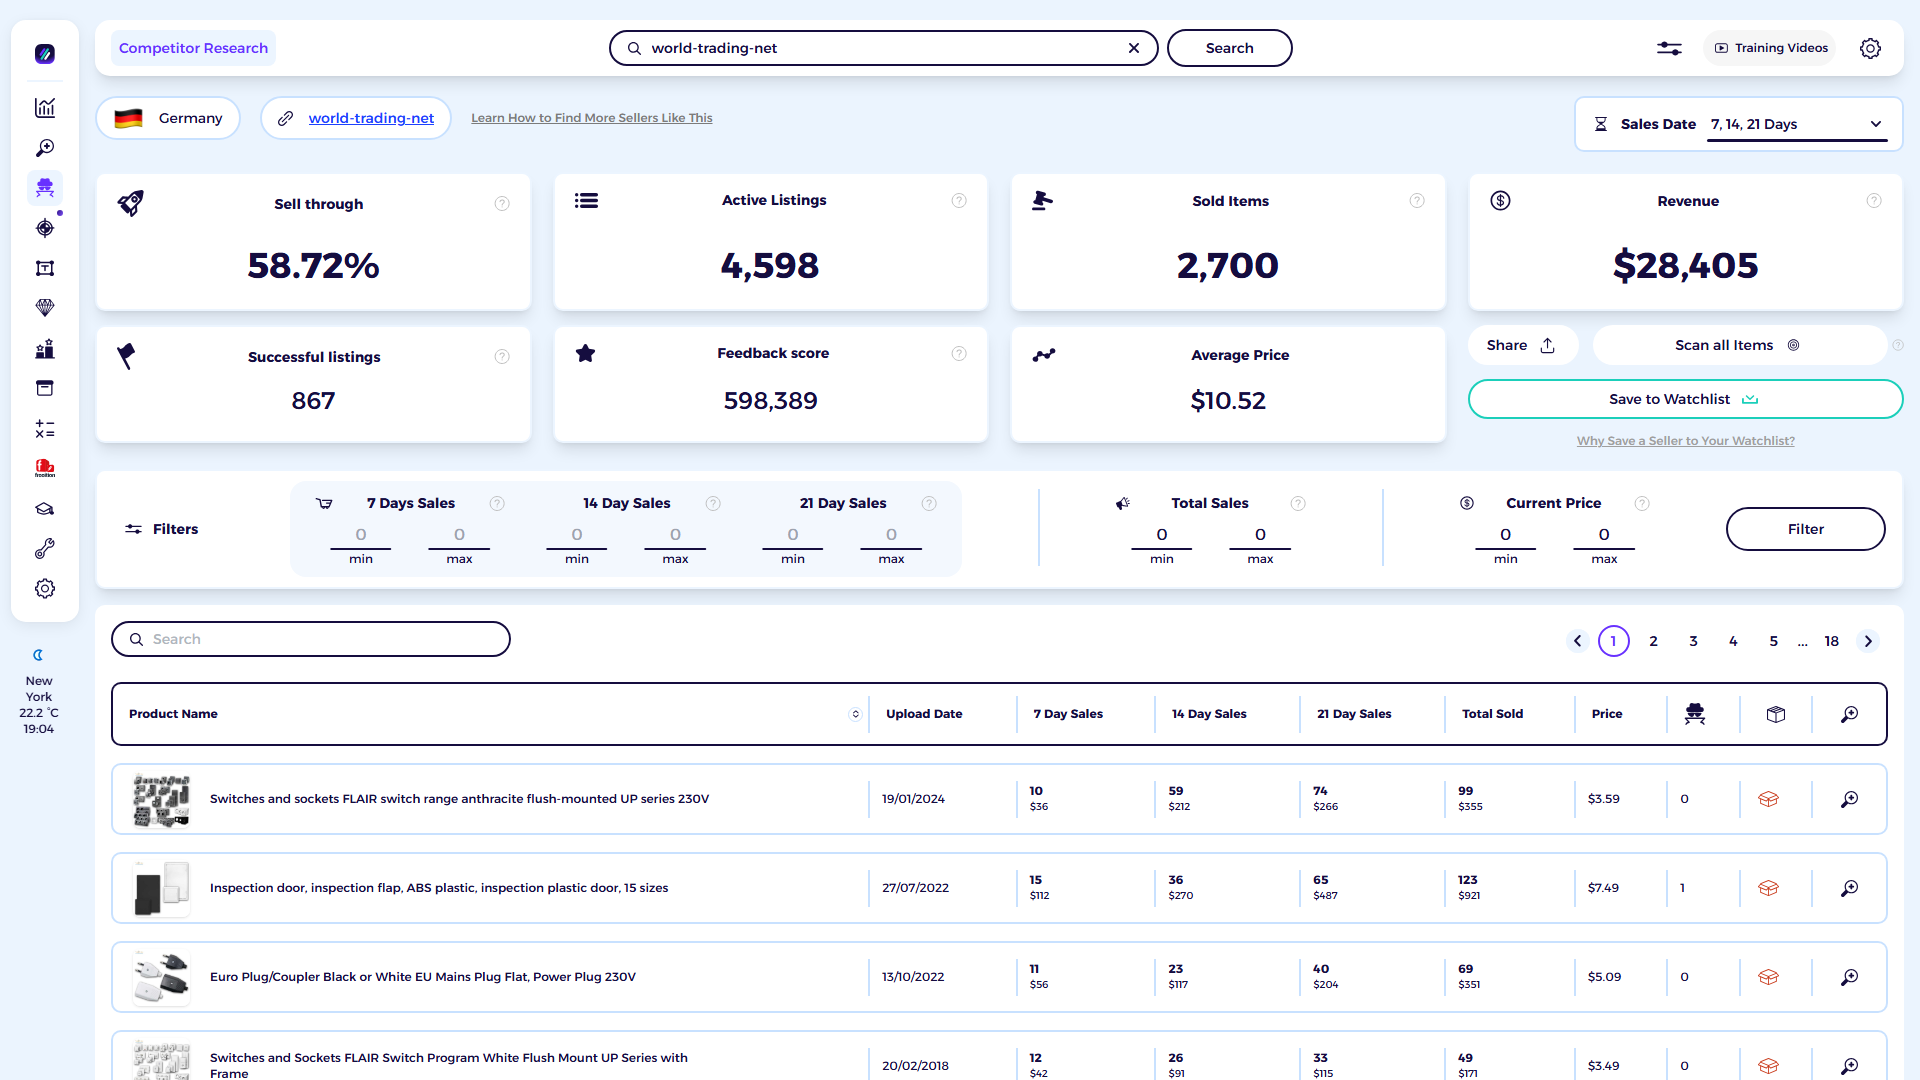Image resolution: width=1920 pixels, height=1080 pixels.
Task: Open the graduation cap academy icon in the sidebar
Action: (45, 509)
